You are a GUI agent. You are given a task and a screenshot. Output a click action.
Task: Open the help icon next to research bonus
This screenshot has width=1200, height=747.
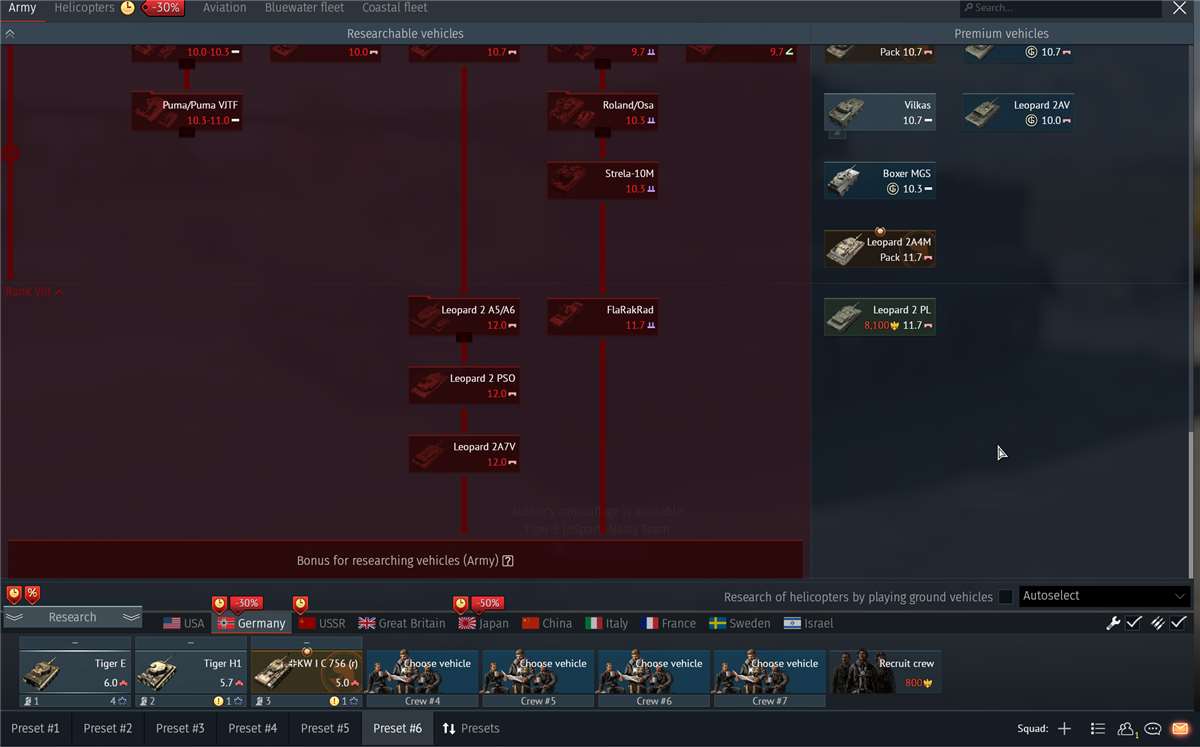508,561
